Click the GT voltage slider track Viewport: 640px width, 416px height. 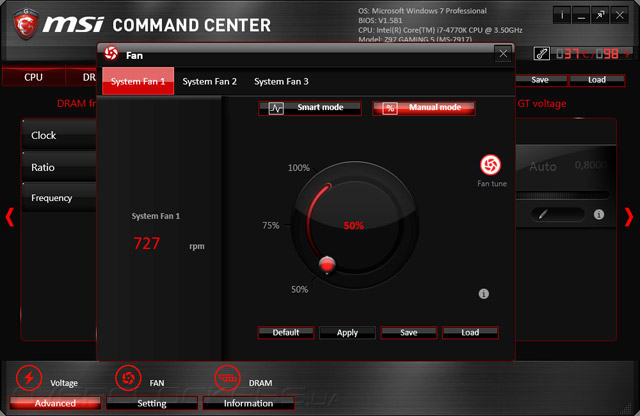point(562,195)
